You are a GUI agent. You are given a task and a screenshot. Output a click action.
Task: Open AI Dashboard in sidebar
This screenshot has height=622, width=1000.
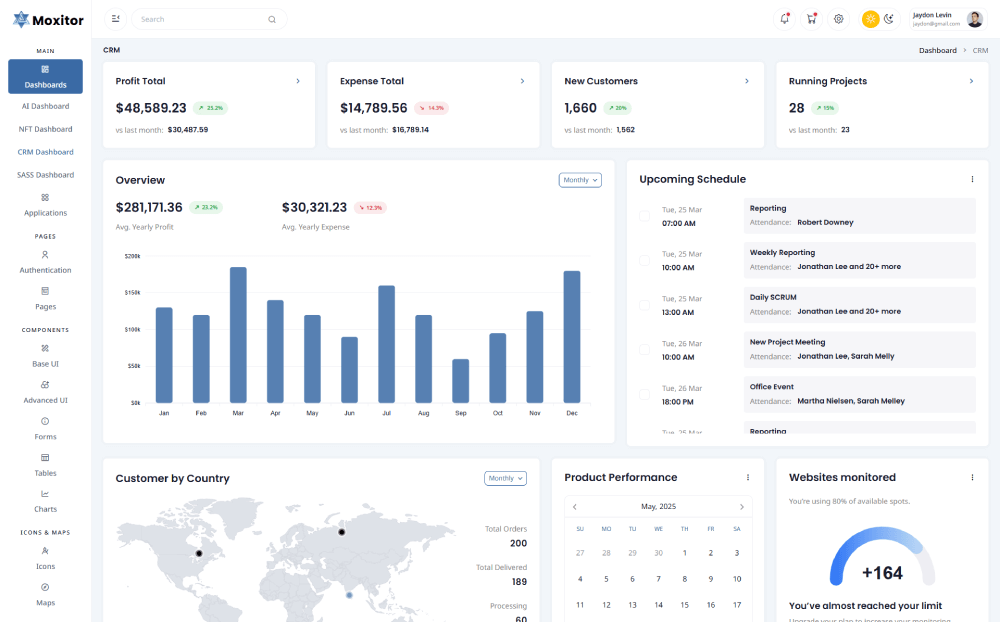45,106
